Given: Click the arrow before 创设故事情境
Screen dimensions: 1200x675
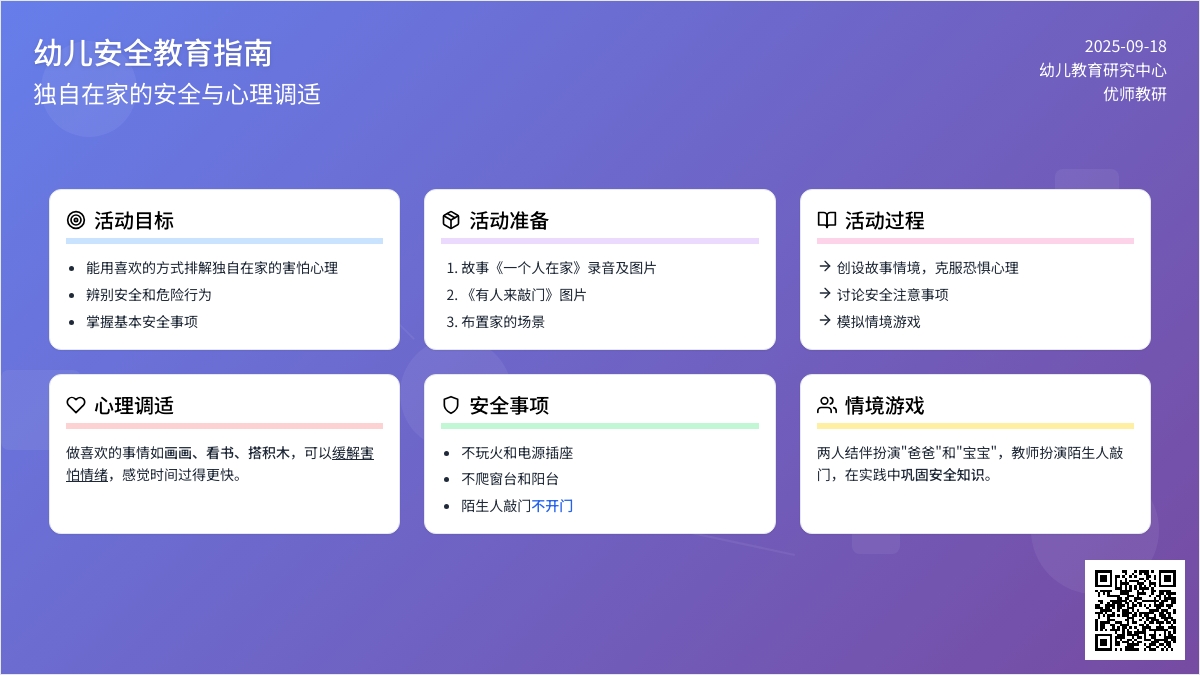Looking at the screenshot, I should (824, 267).
